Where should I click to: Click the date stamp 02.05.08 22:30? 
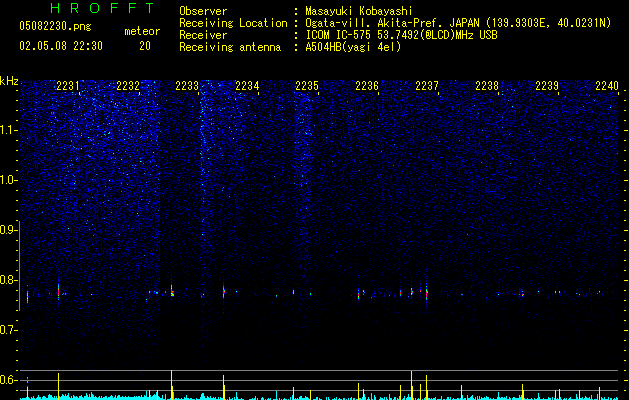[61, 46]
